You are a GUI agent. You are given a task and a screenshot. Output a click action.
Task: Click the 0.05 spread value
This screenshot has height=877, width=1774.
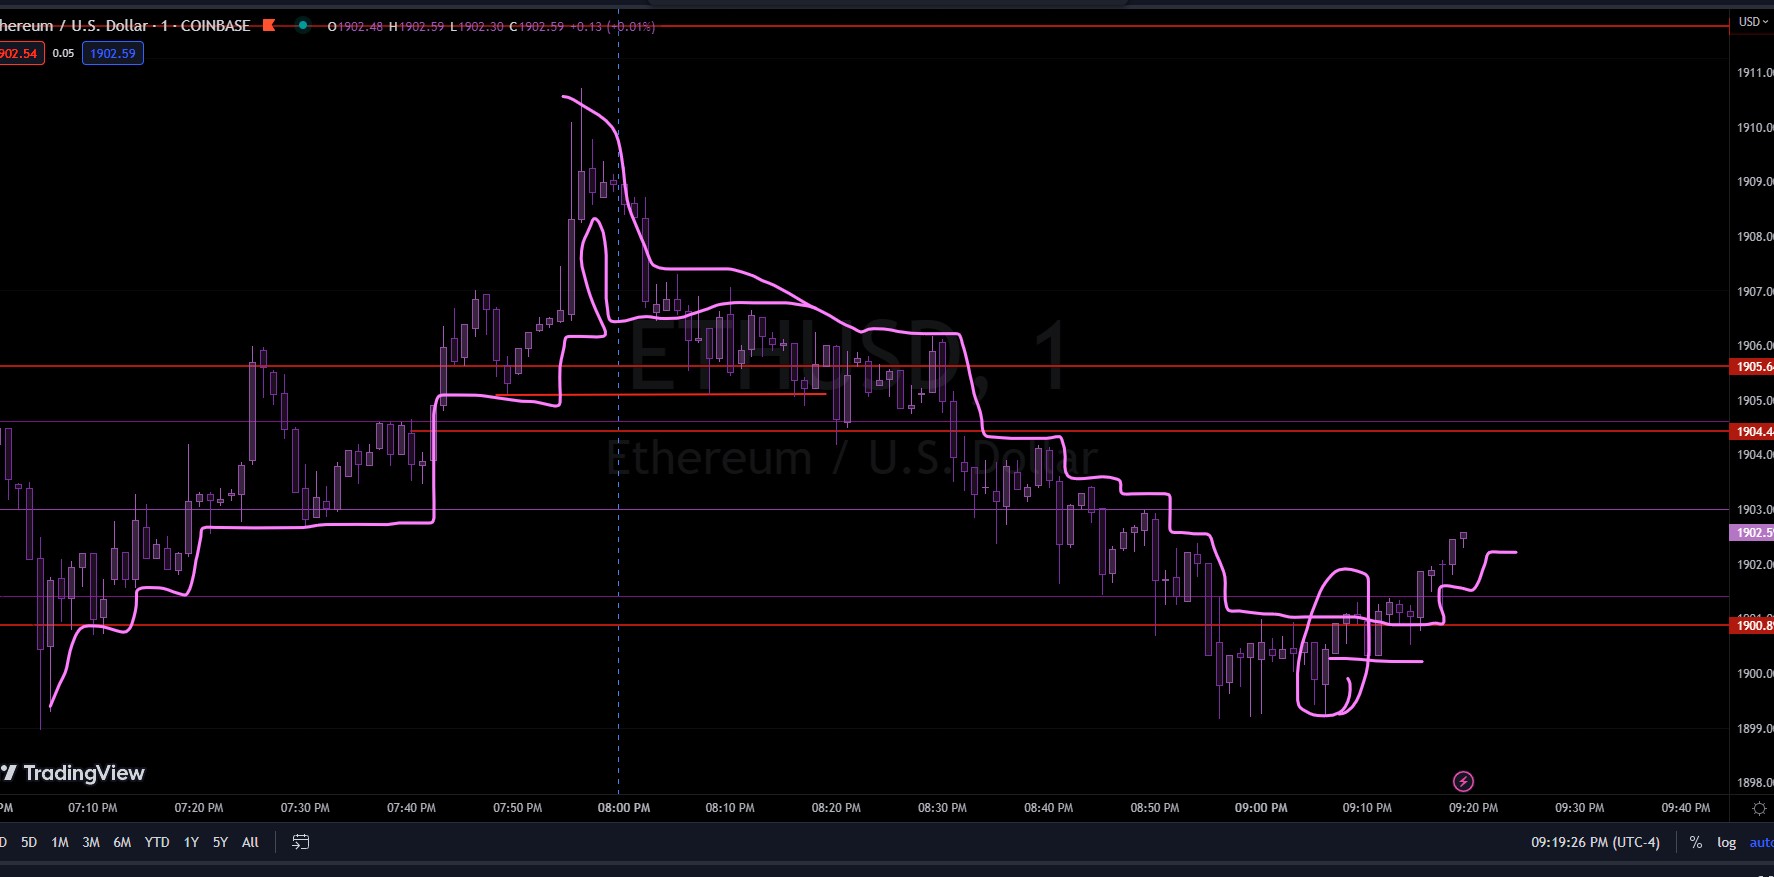pos(63,53)
